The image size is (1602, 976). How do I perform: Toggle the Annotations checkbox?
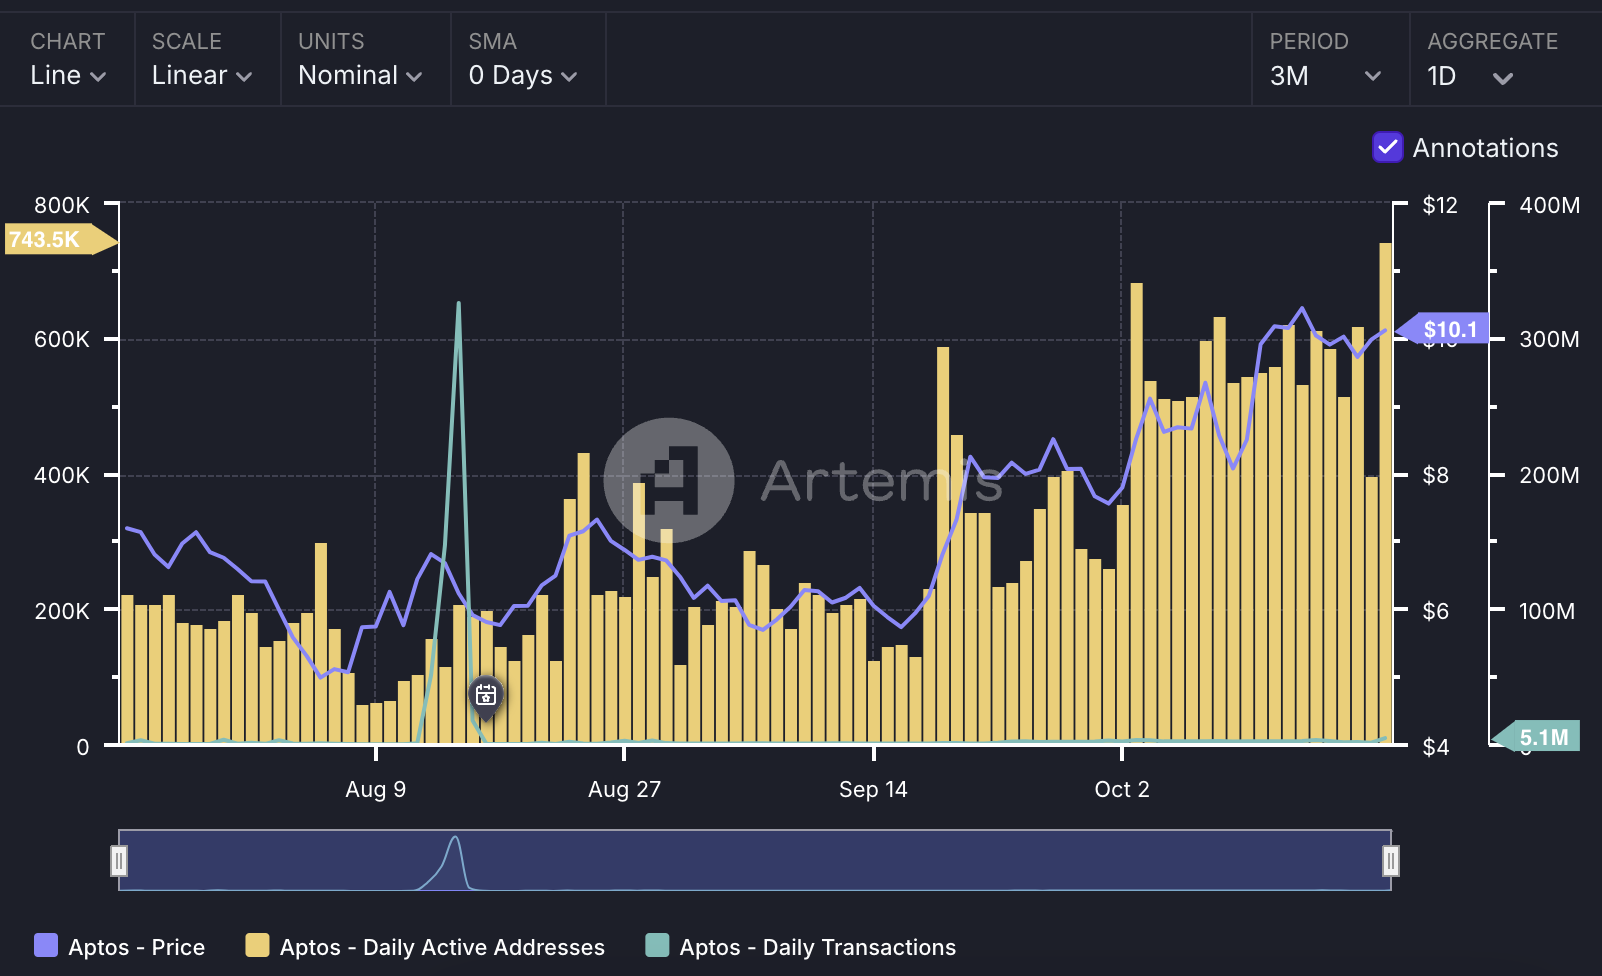point(1387,148)
